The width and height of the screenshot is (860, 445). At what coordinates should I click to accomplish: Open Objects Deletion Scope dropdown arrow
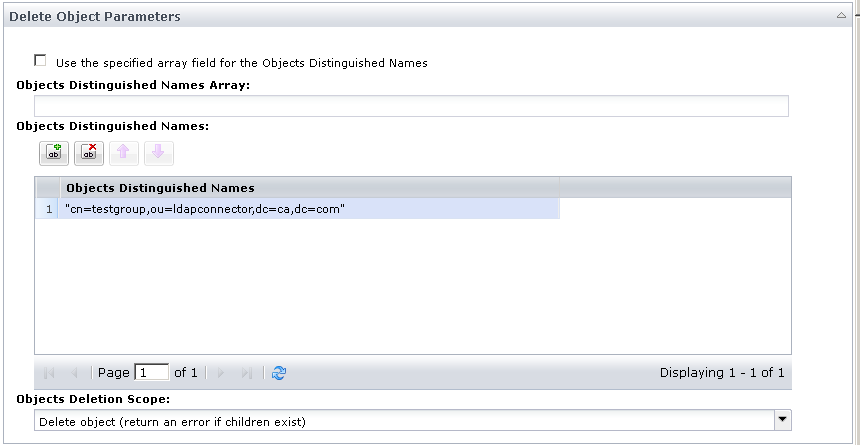[783, 421]
